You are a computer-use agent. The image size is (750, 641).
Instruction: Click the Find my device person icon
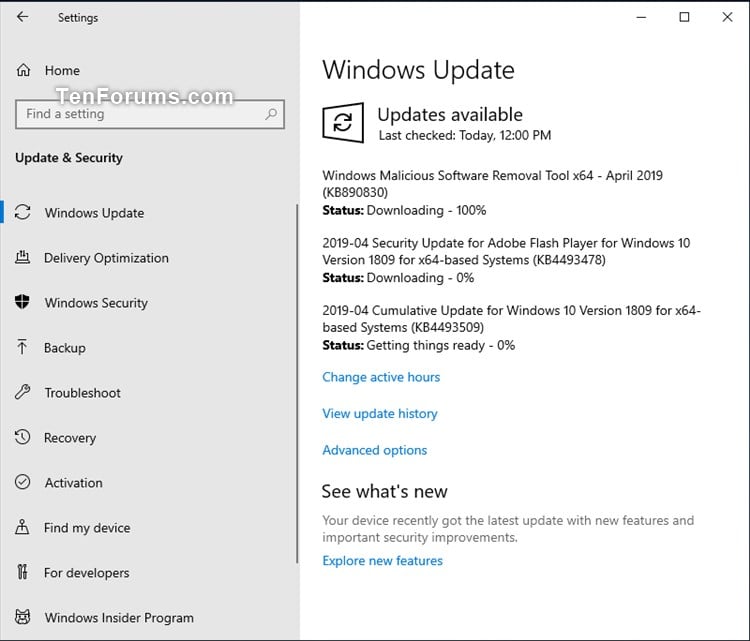pos(22,527)
